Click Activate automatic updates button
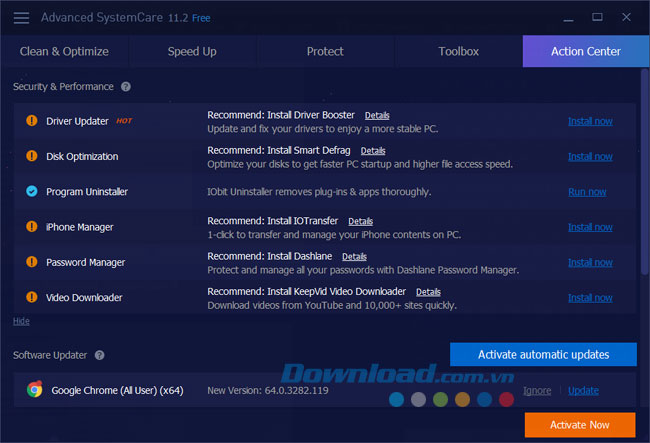This screenshot has width=650, height=443. pyautogui.click(x=543, y=355)
